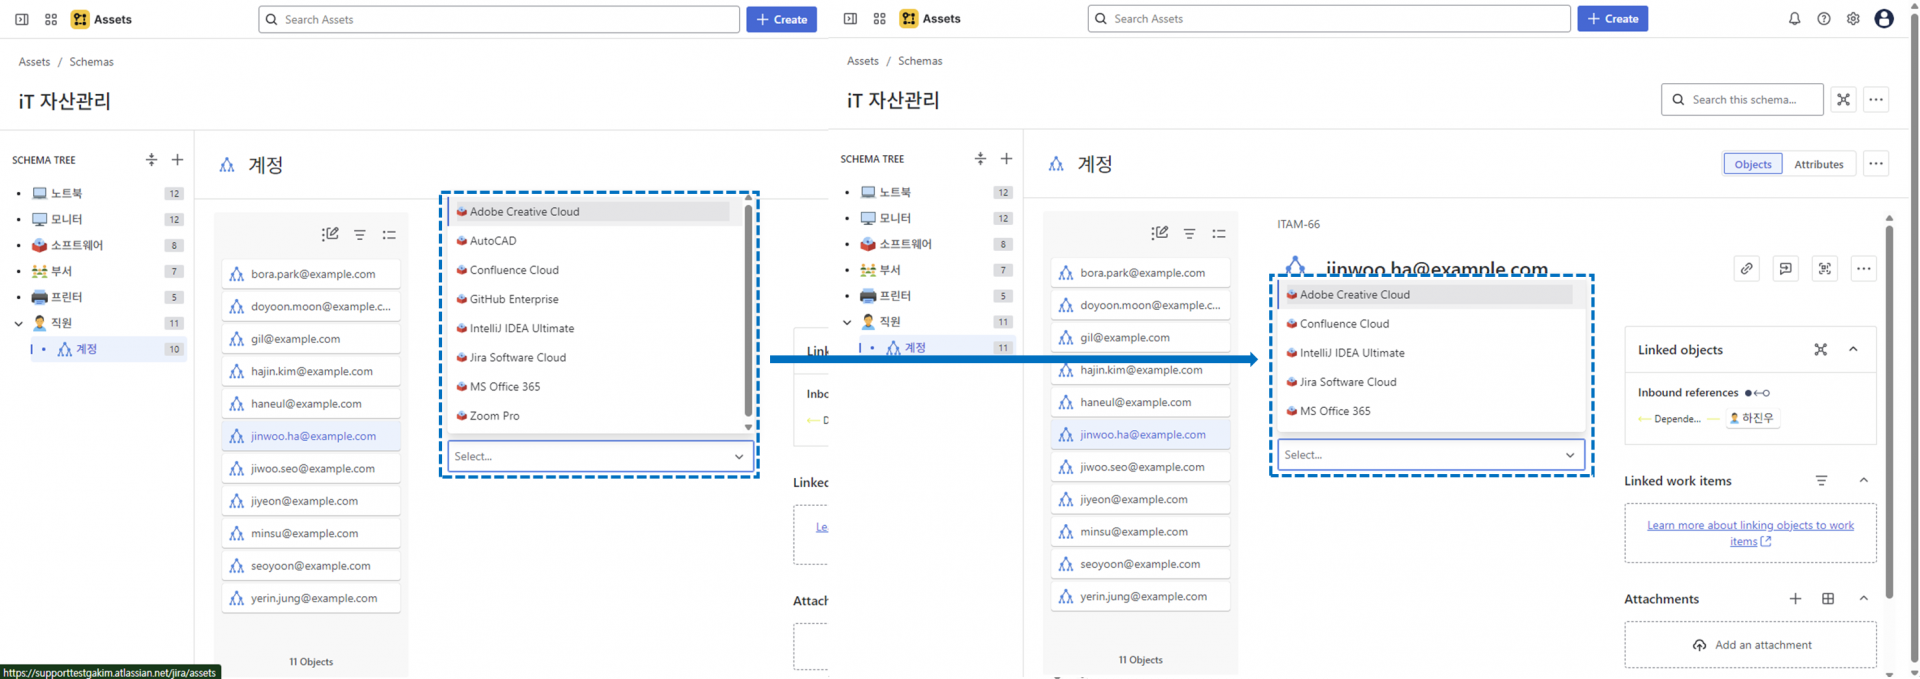This screenshot has width=1920, height=679.
Task: Click Add an attachment
Action: [x=1751, y=645]
